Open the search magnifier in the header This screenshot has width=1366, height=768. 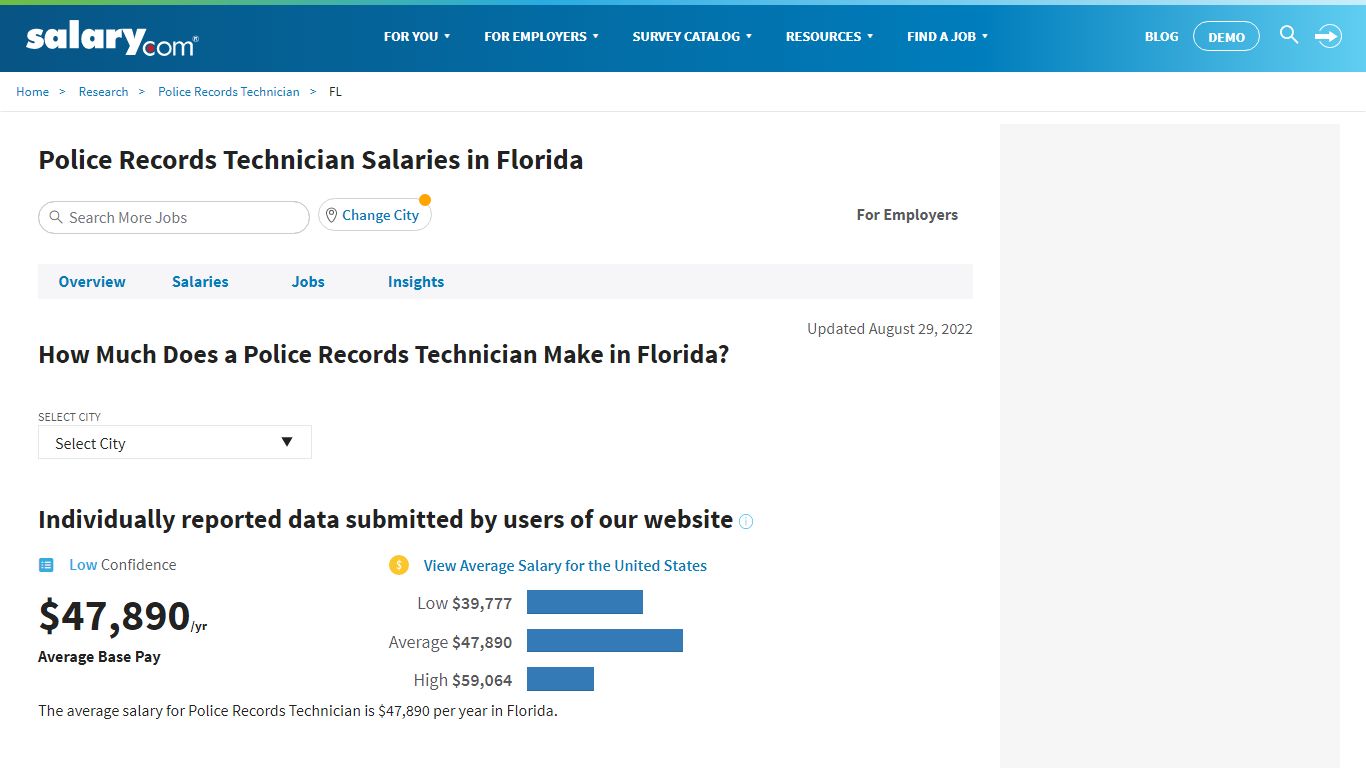point(1289,35)
